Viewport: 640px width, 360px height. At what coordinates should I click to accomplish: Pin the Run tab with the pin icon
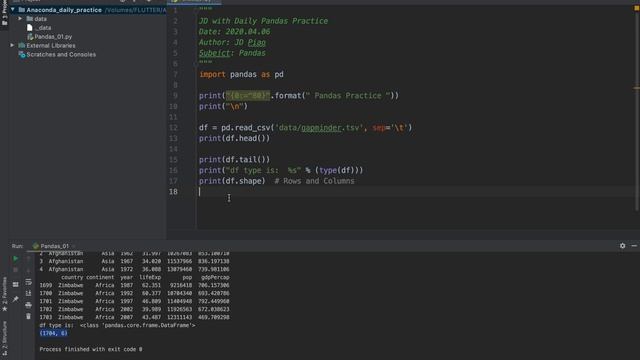16,299
